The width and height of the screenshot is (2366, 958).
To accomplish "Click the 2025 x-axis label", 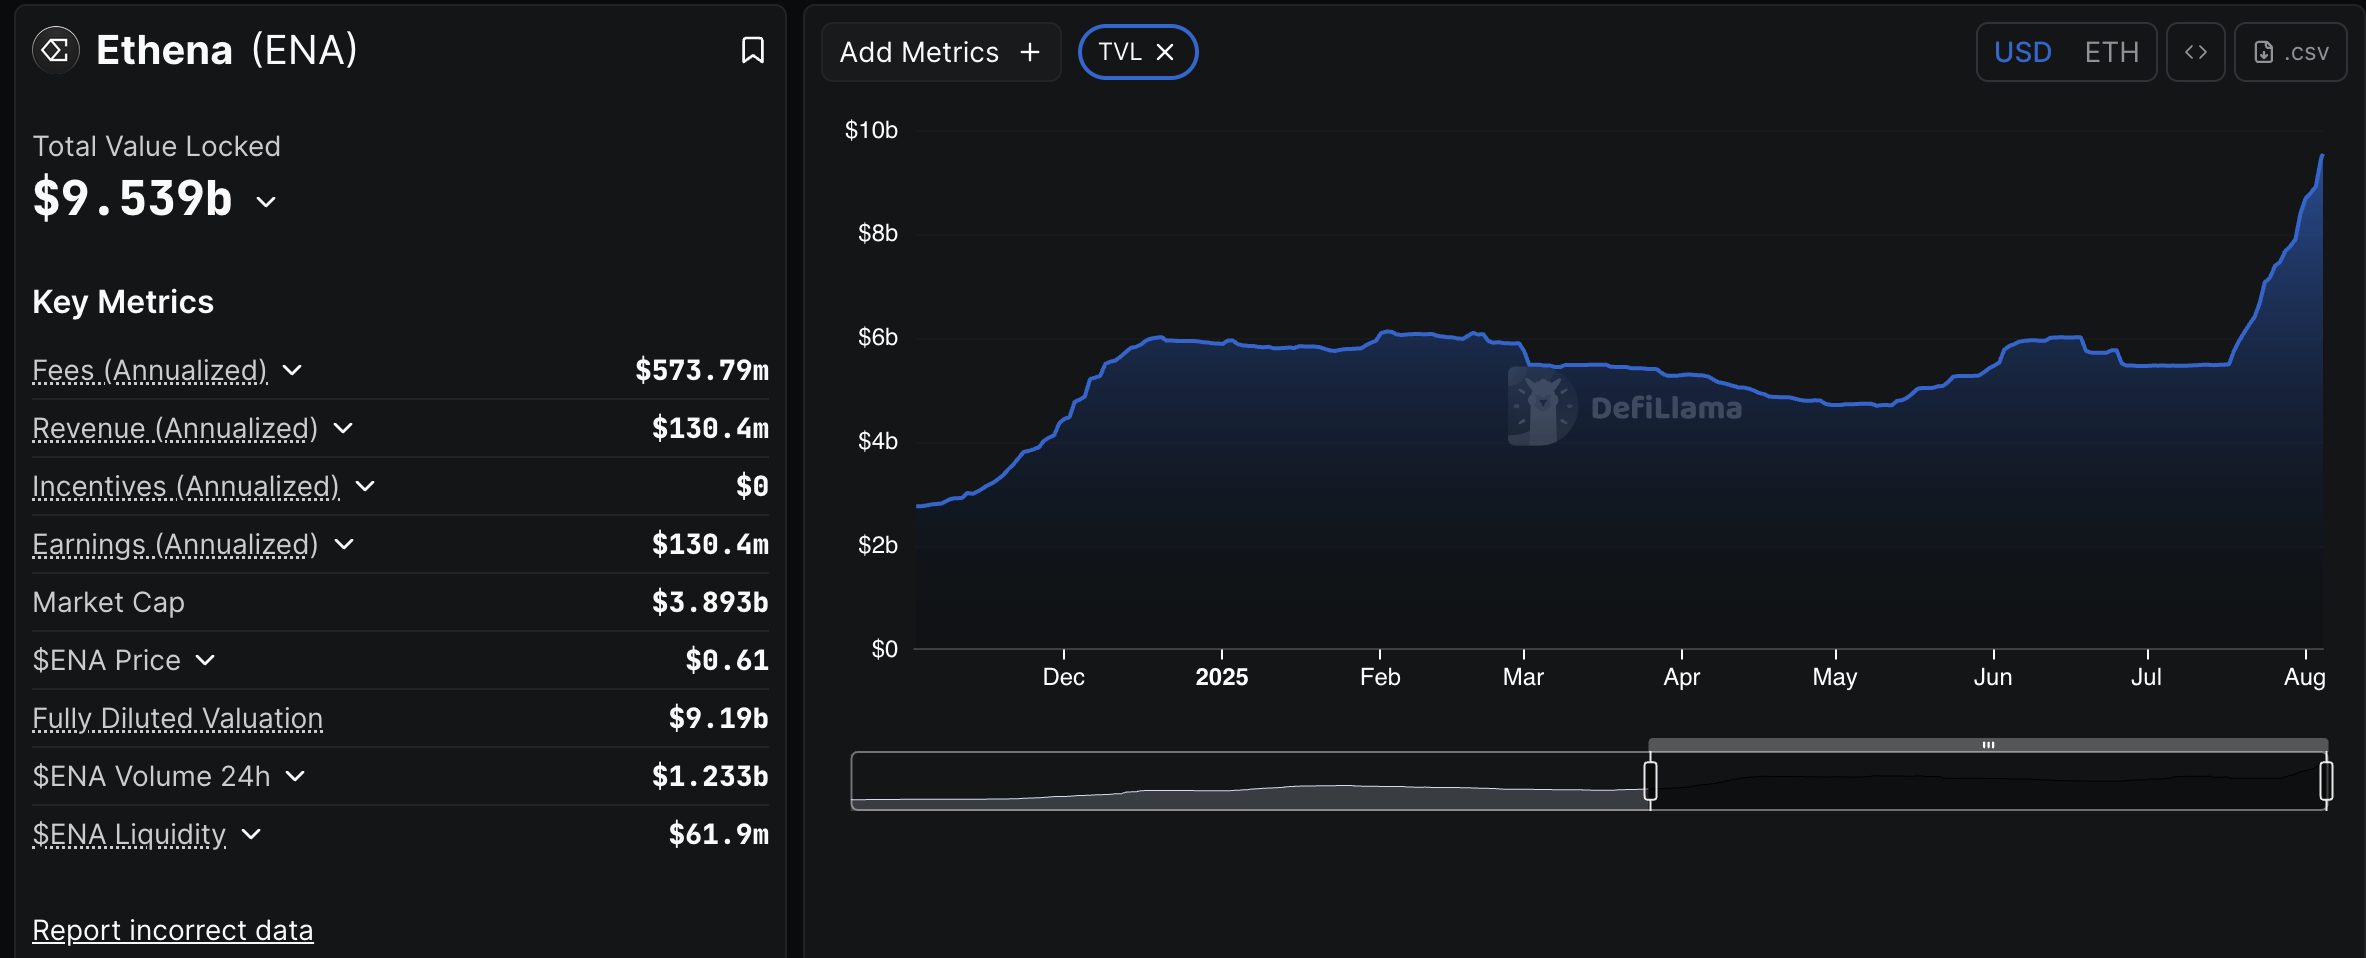I will click(1222, 677).
